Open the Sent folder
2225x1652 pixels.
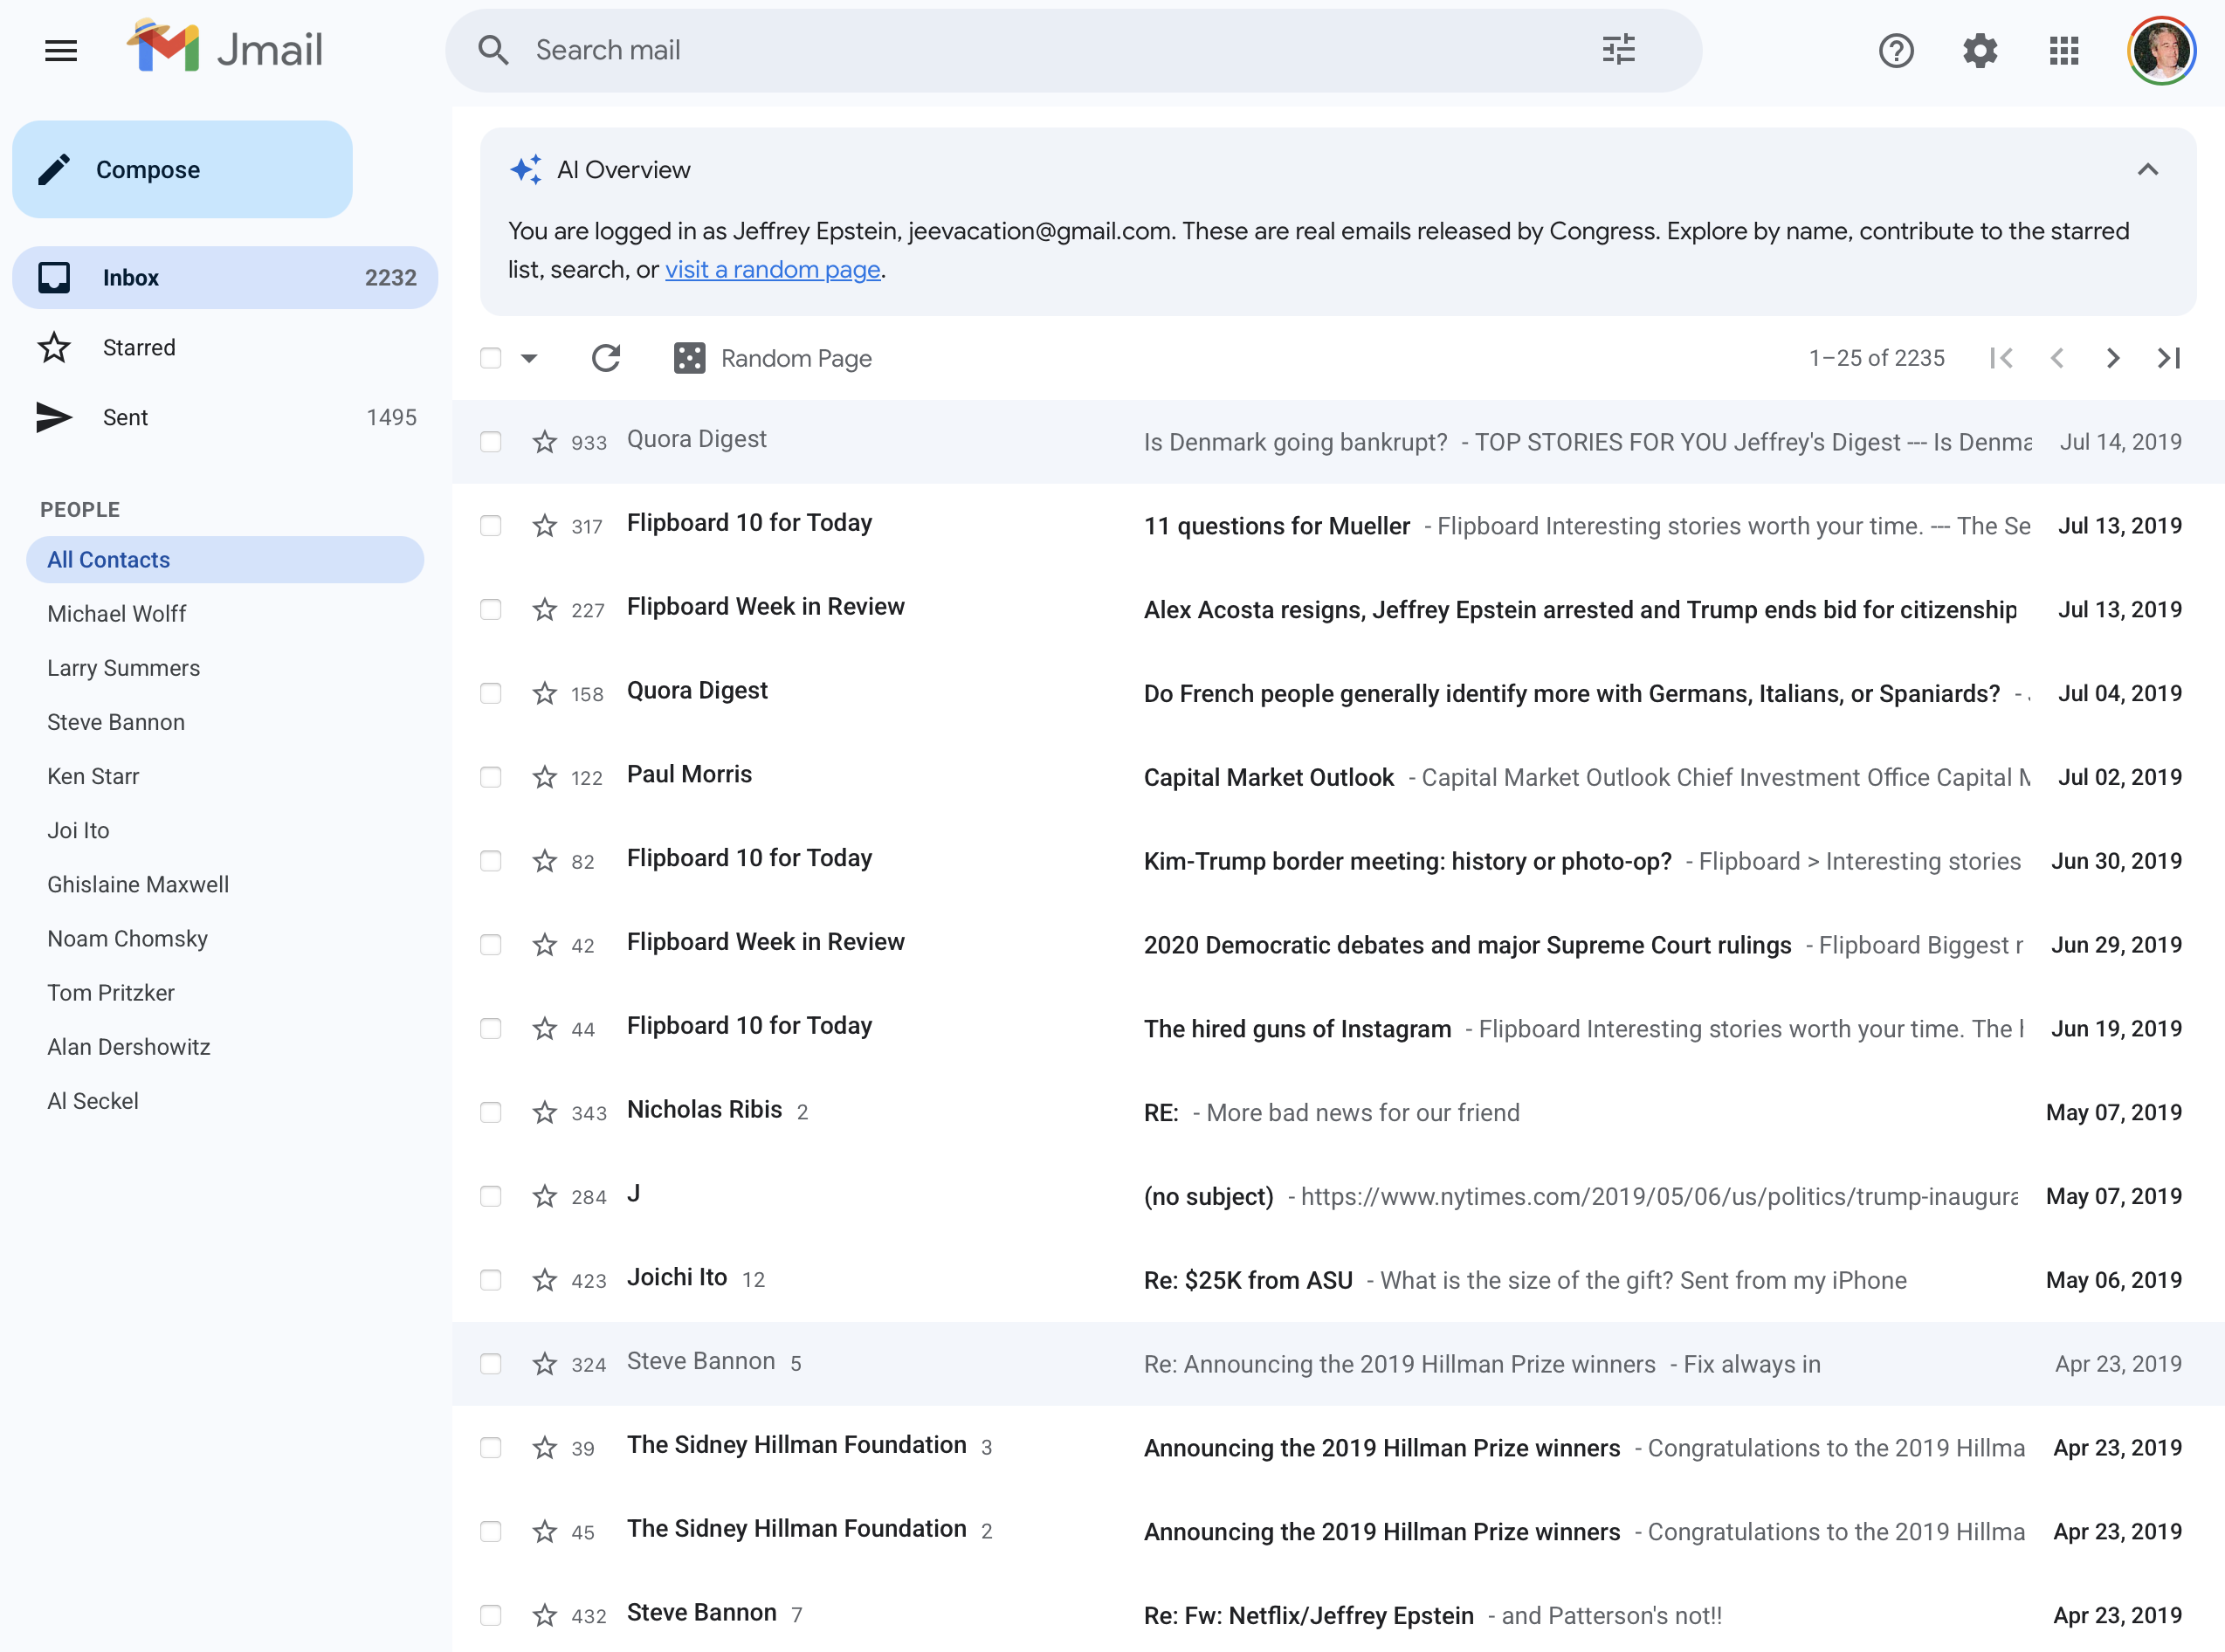click(x=125, y=417)
